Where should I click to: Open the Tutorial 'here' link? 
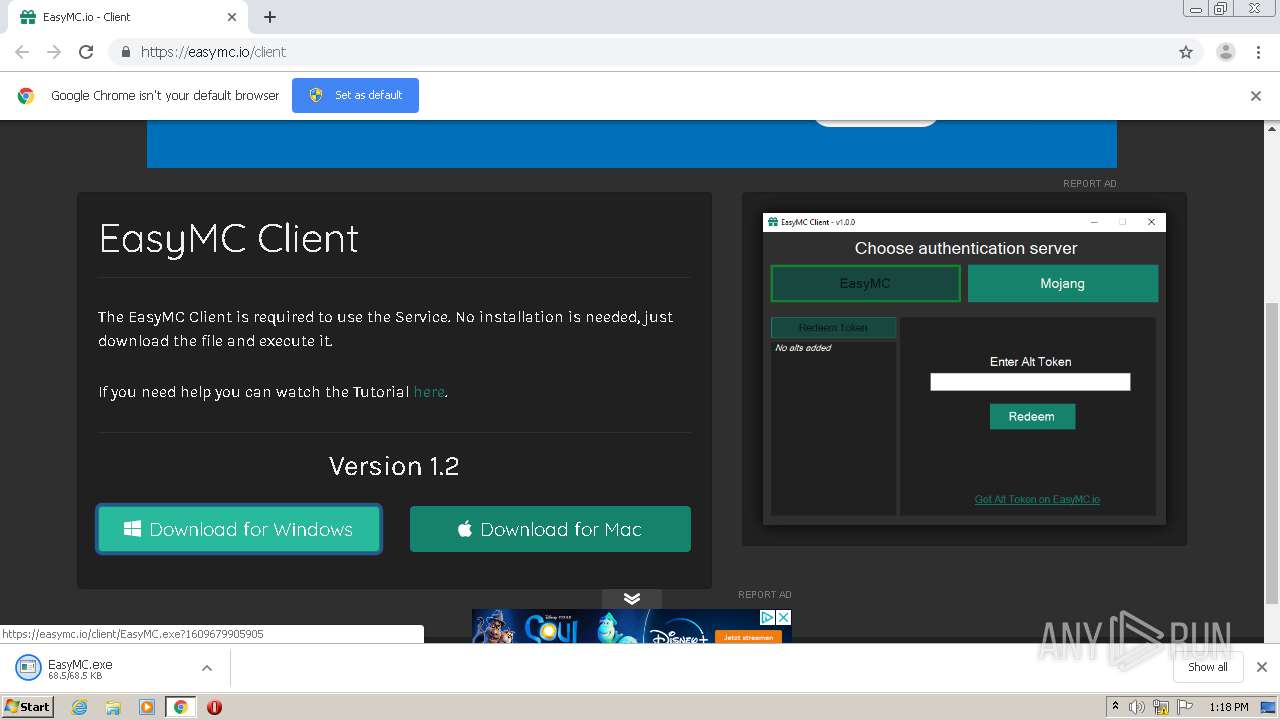(x=429, y=392)
